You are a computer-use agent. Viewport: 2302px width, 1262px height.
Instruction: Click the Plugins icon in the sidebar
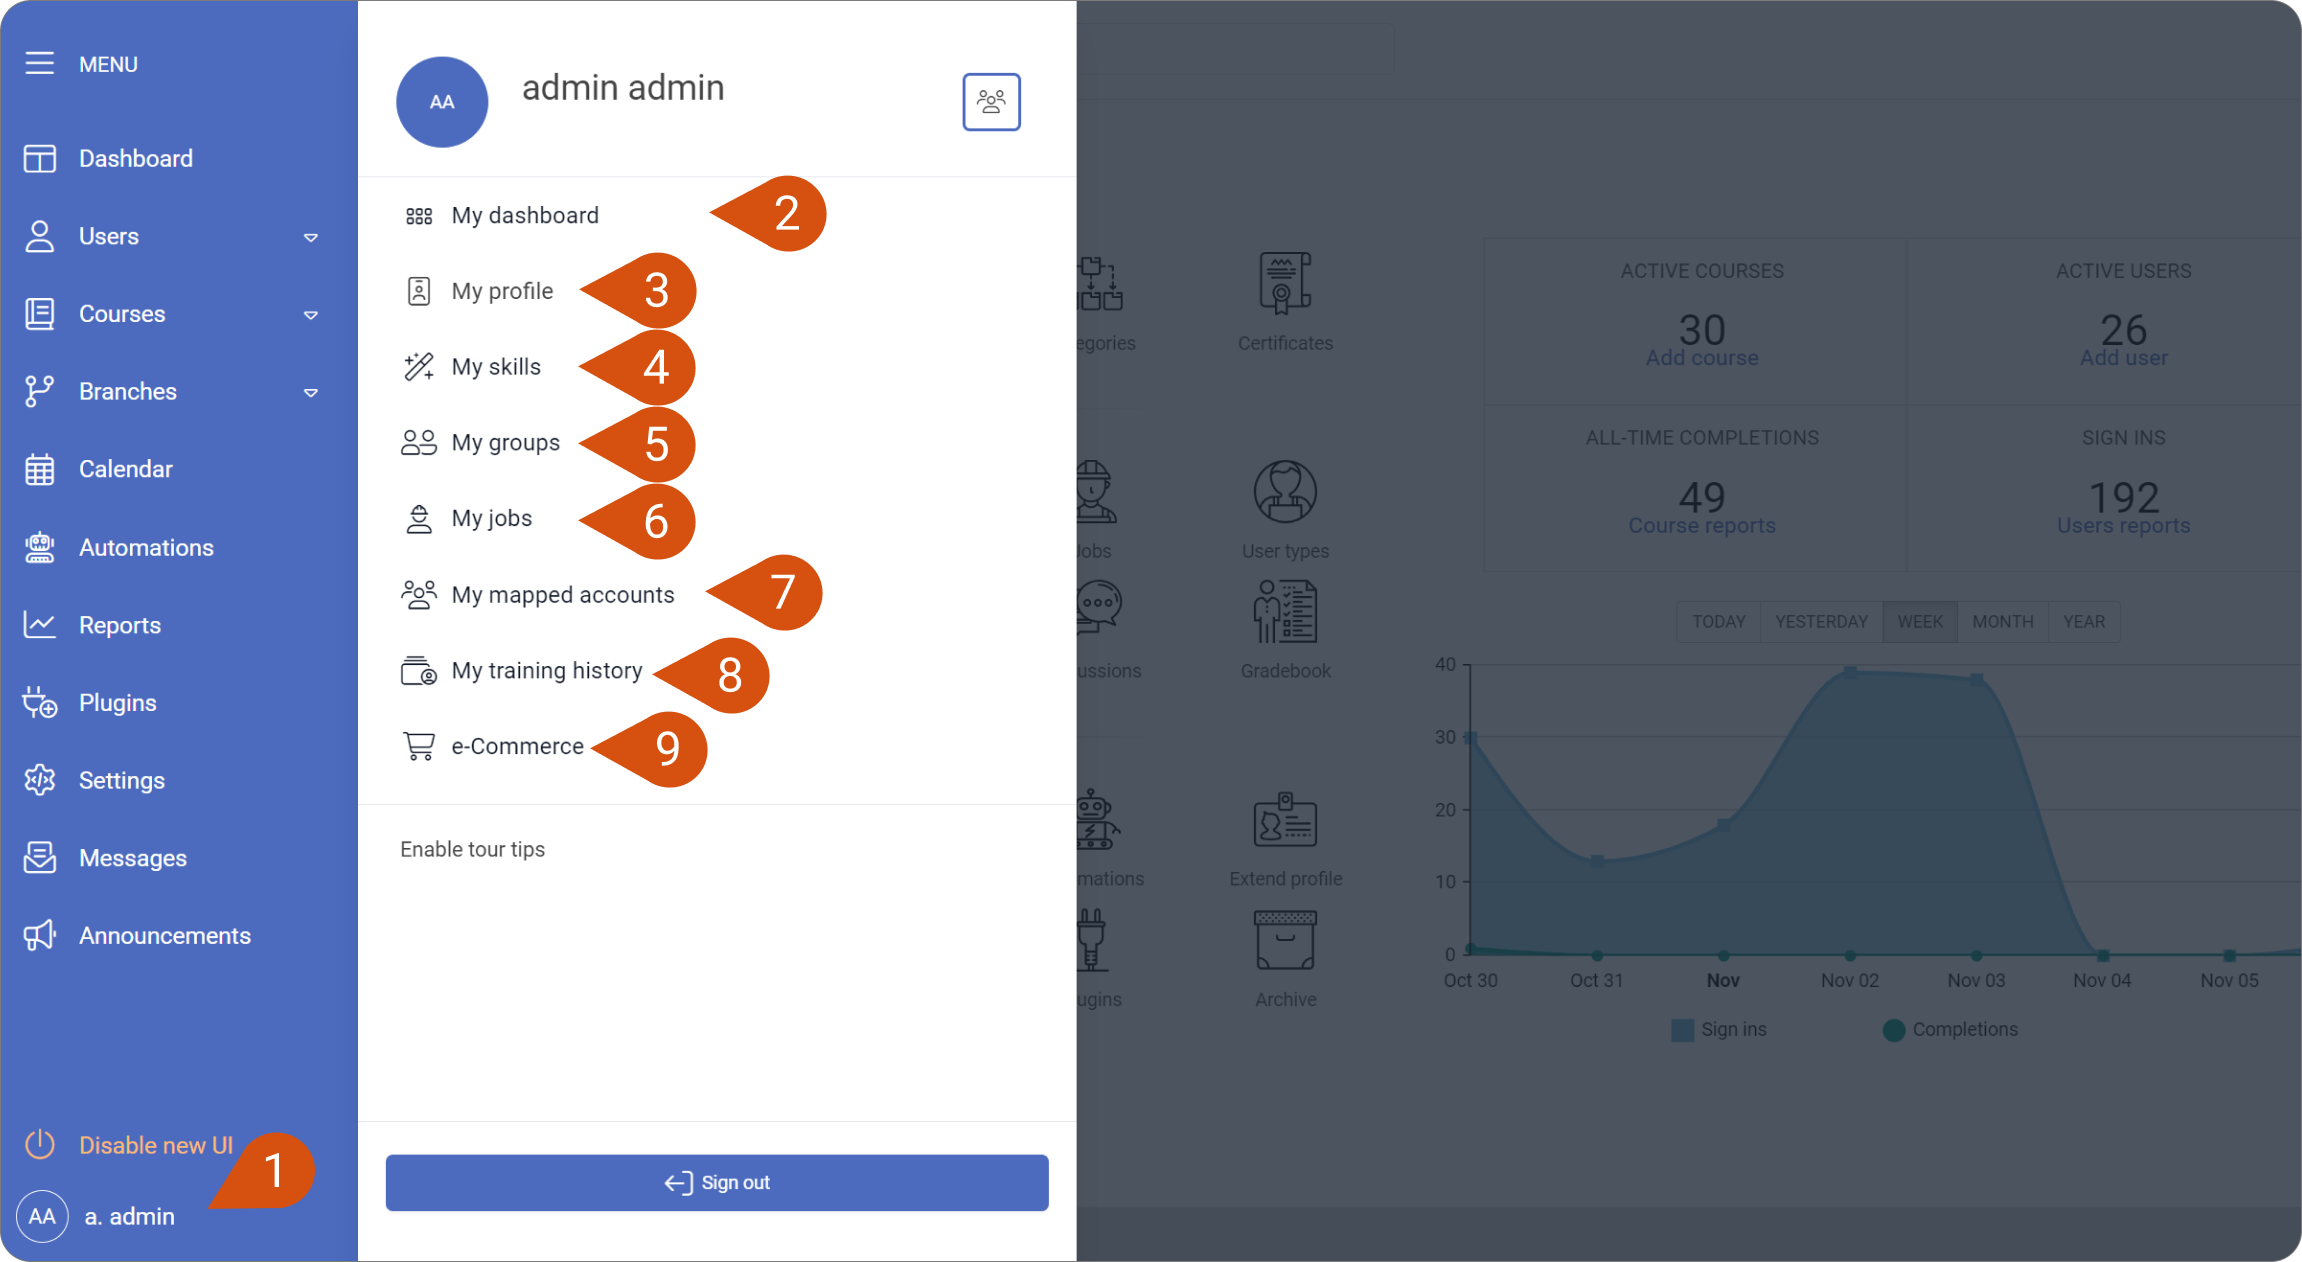[39, 702]
